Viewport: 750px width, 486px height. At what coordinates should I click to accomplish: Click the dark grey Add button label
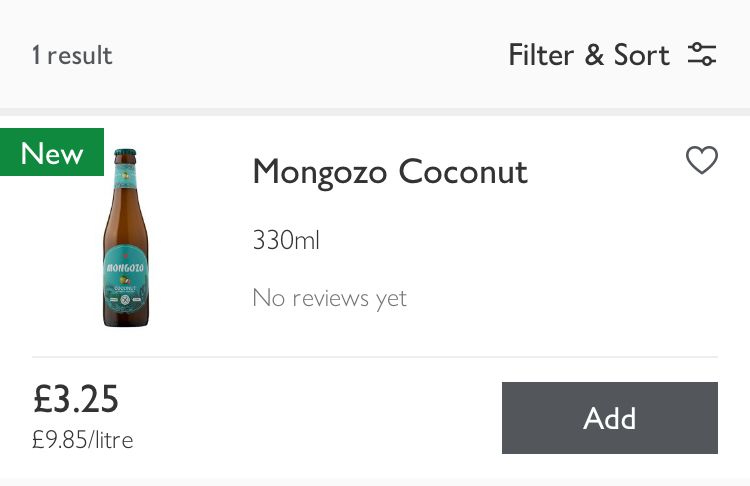609,418
